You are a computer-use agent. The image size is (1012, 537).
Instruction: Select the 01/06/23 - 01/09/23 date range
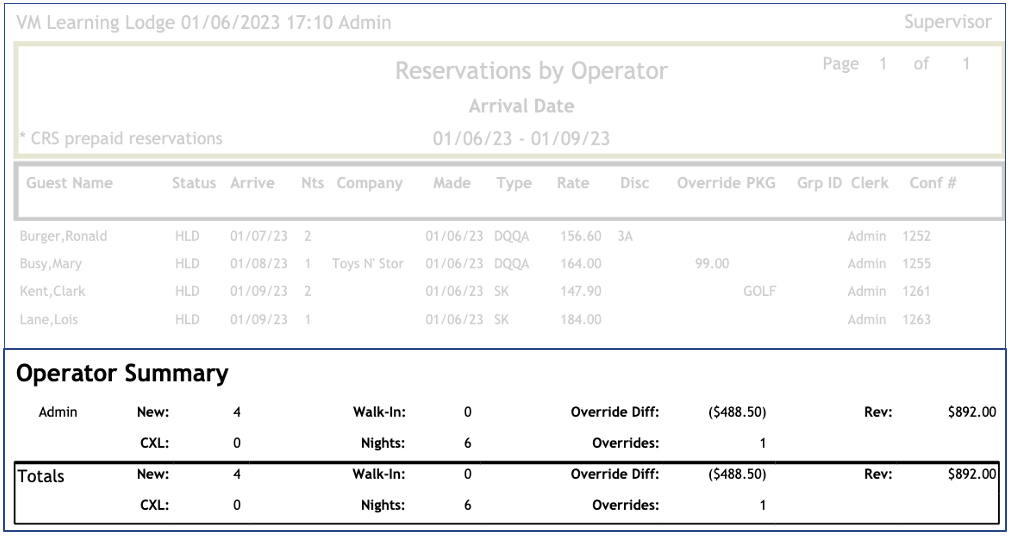pyautogui.click(x=520, y=139)
